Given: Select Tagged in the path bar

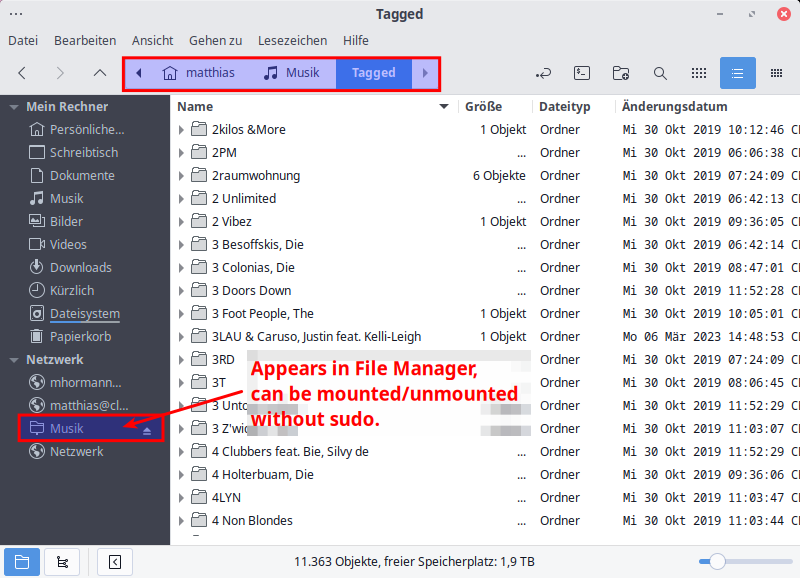Looking at the screenshot, I should point(373,73).
